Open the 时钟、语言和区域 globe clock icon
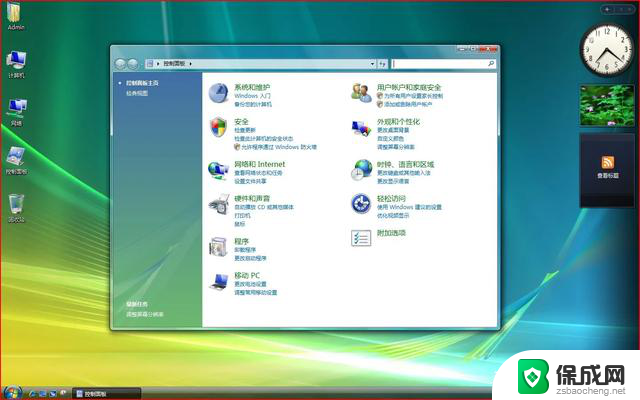640x400 pixels. point(361,170)
